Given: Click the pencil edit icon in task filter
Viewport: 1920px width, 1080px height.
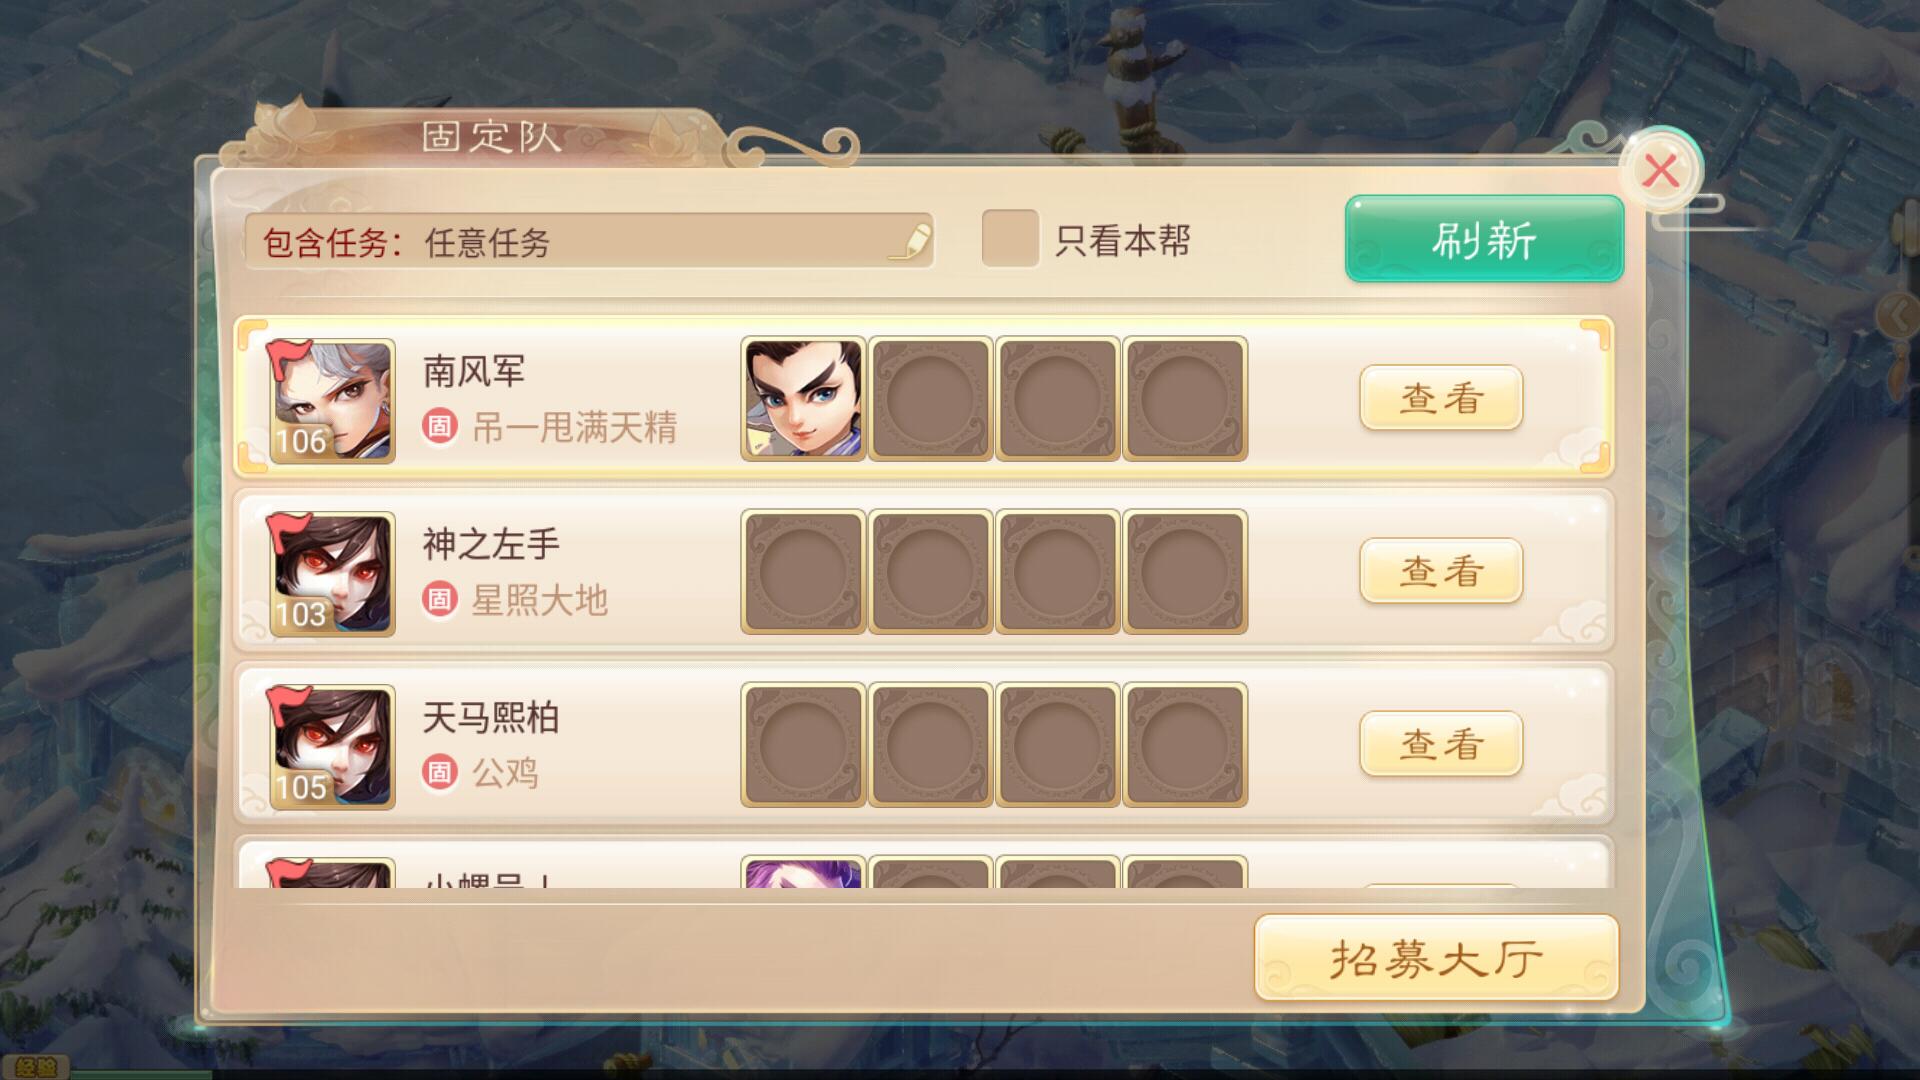Looking at the screenshot, I should click(910, 241).
